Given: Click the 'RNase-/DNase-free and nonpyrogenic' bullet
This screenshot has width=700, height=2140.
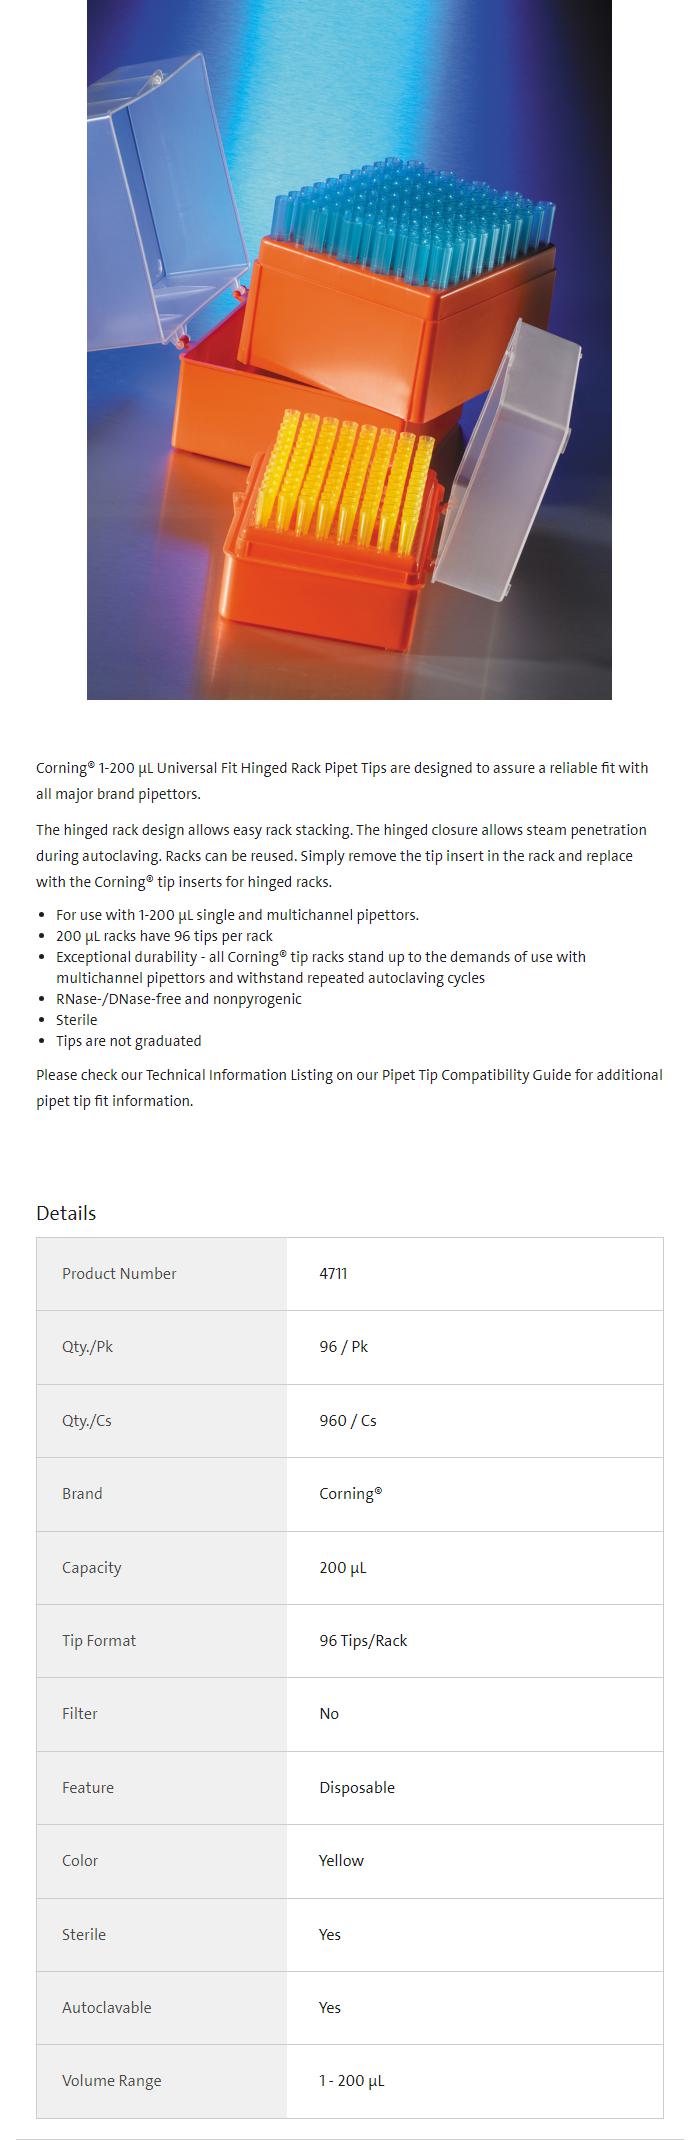Looking at the screenshot, I should pyautogui.click(x=178, y=999).
